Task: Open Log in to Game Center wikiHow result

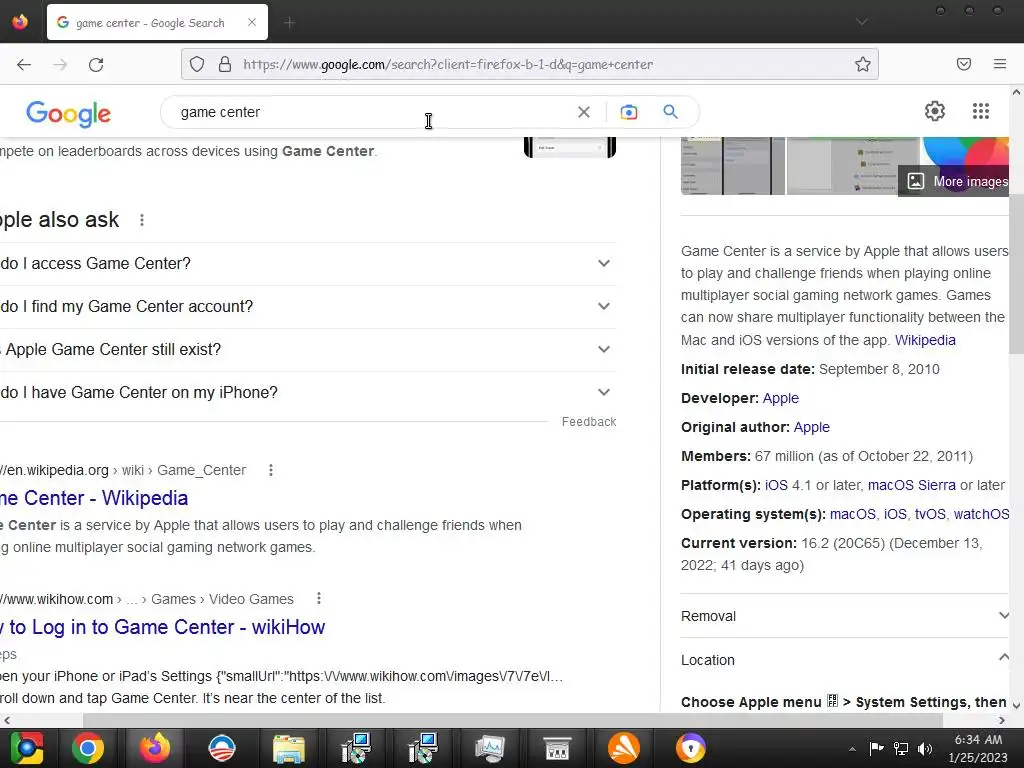Action: 163,627
